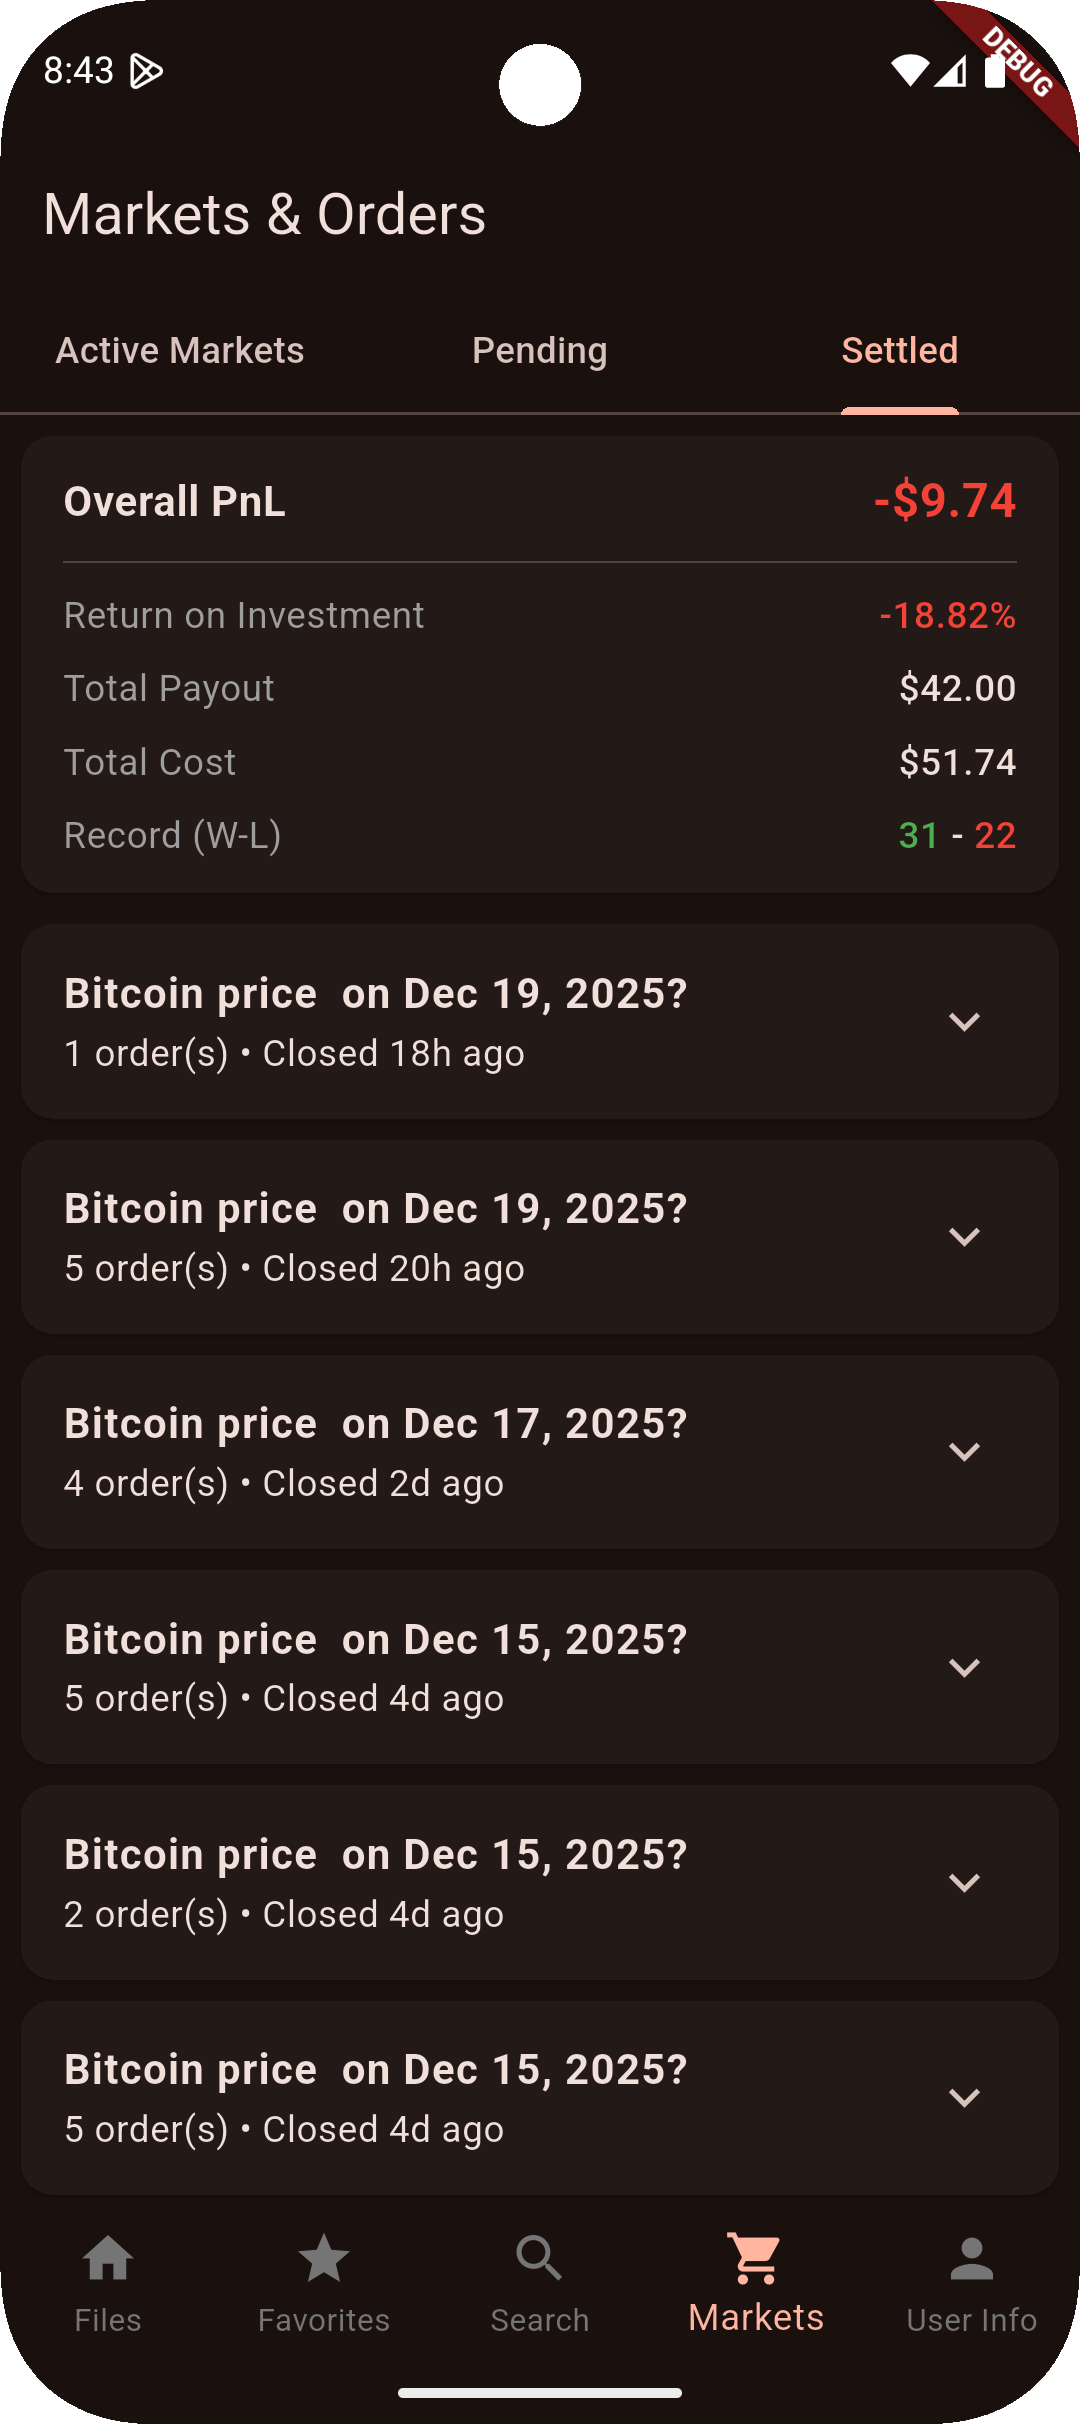Tap the cellular signal icon

coord(950,71)
